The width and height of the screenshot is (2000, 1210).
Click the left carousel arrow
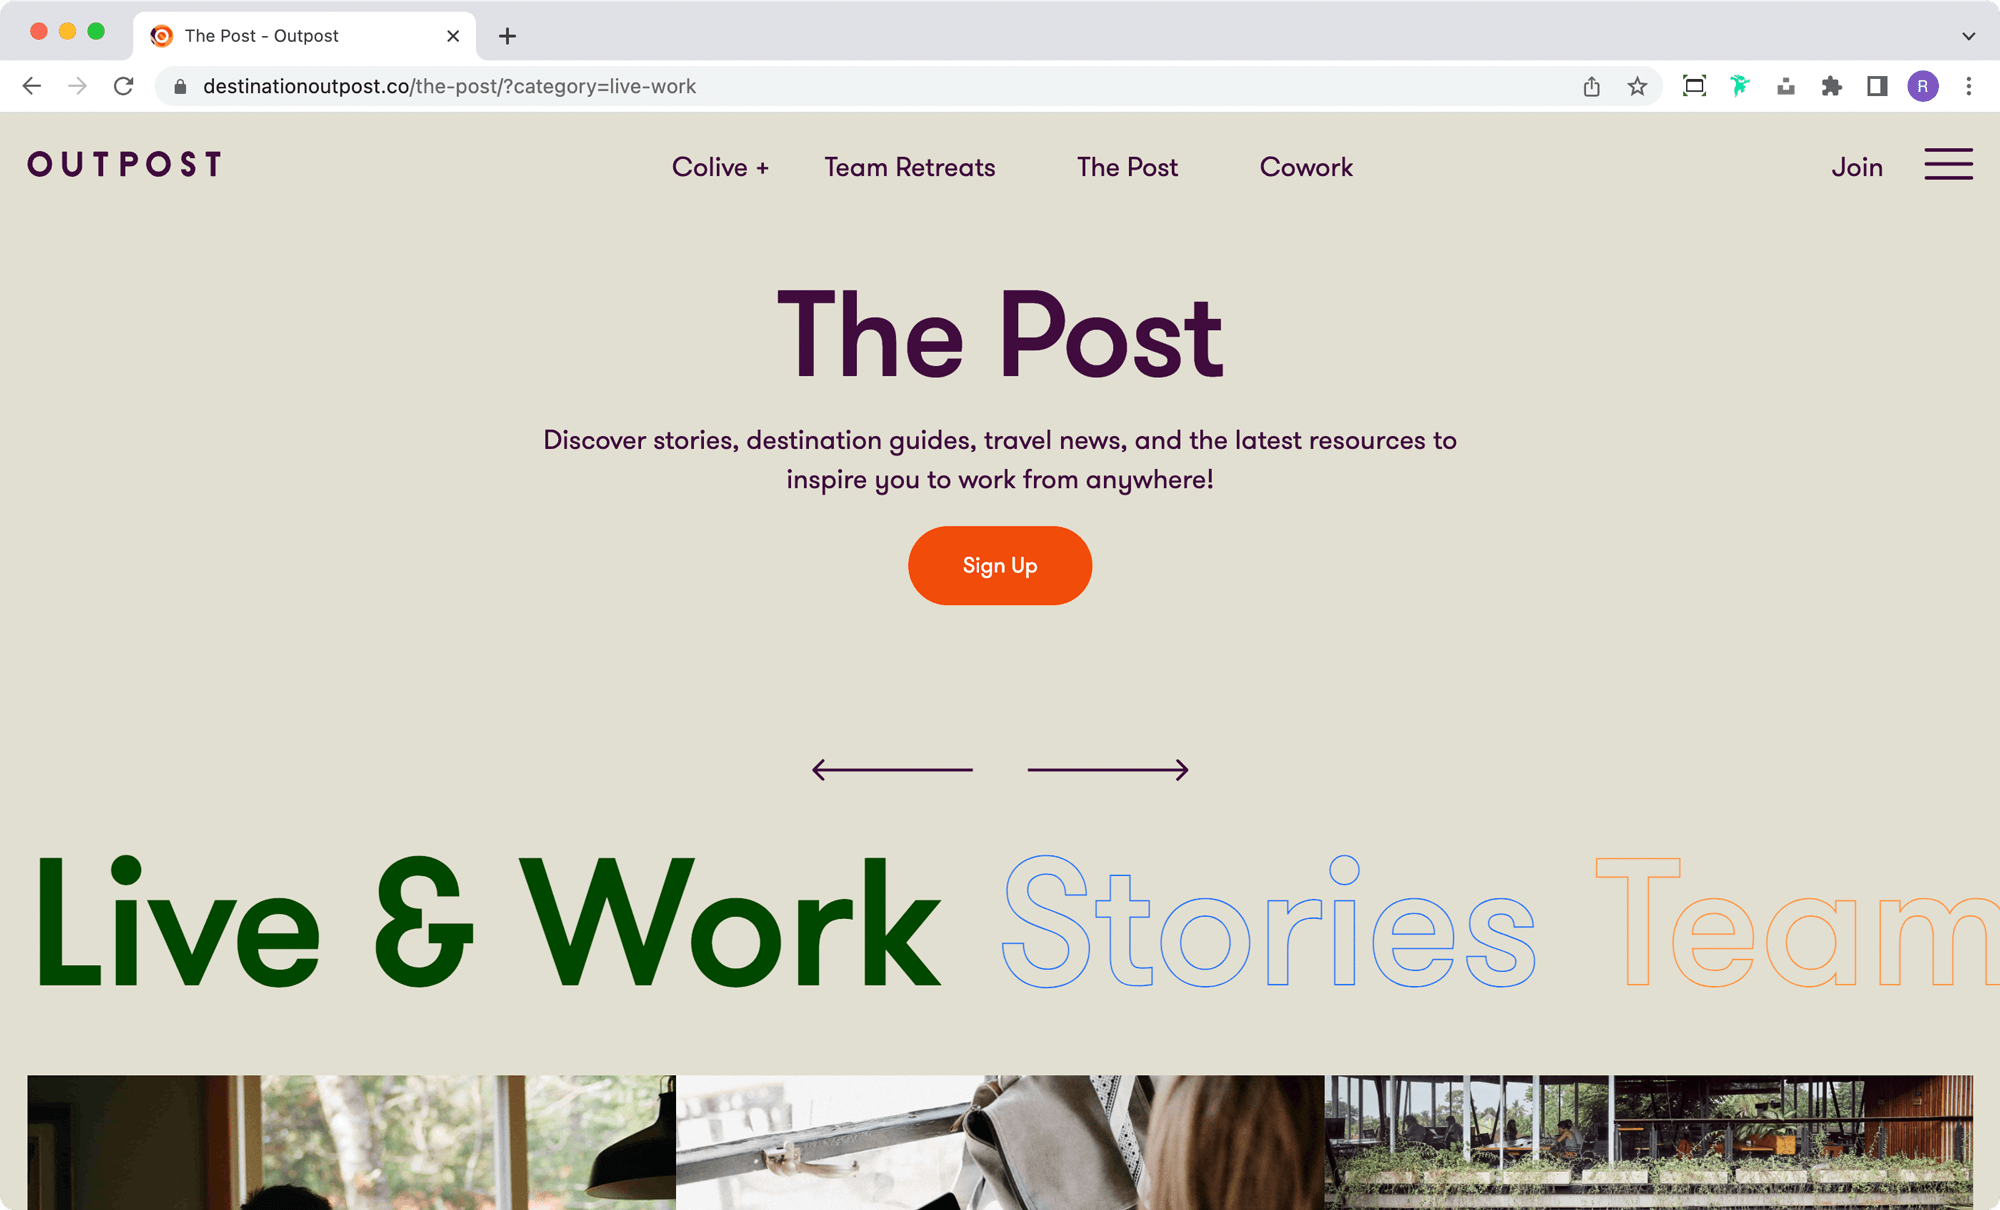point(892,769)
